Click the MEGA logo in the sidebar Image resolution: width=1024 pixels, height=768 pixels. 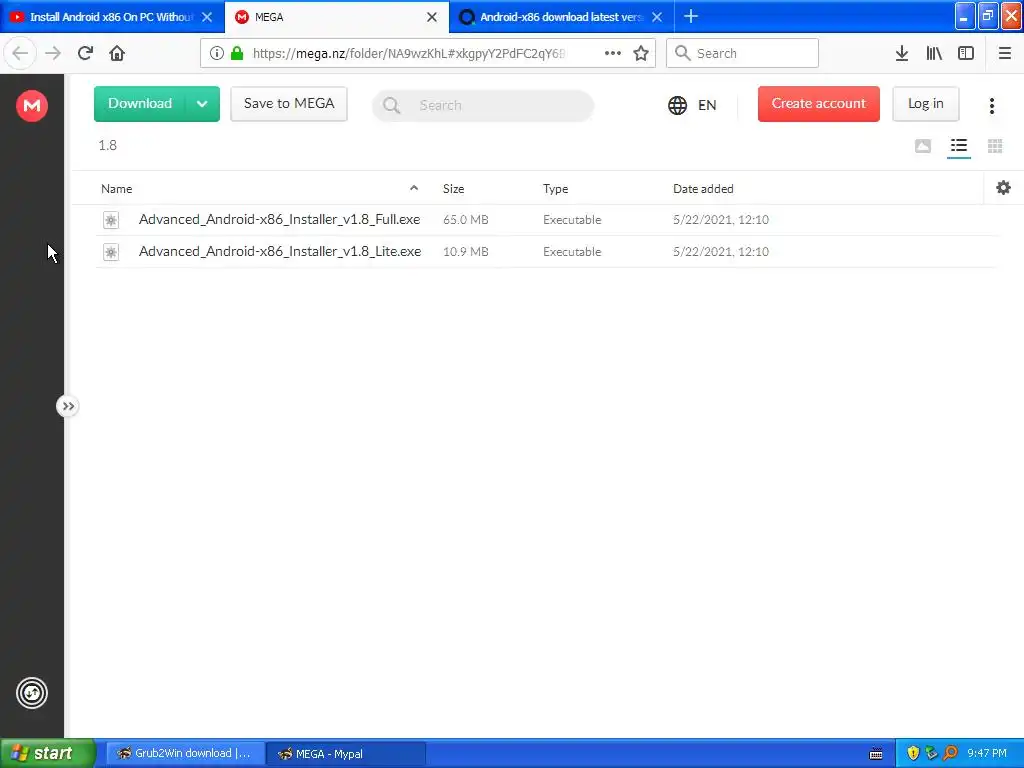pyautogui.click(x=31, y=105)
